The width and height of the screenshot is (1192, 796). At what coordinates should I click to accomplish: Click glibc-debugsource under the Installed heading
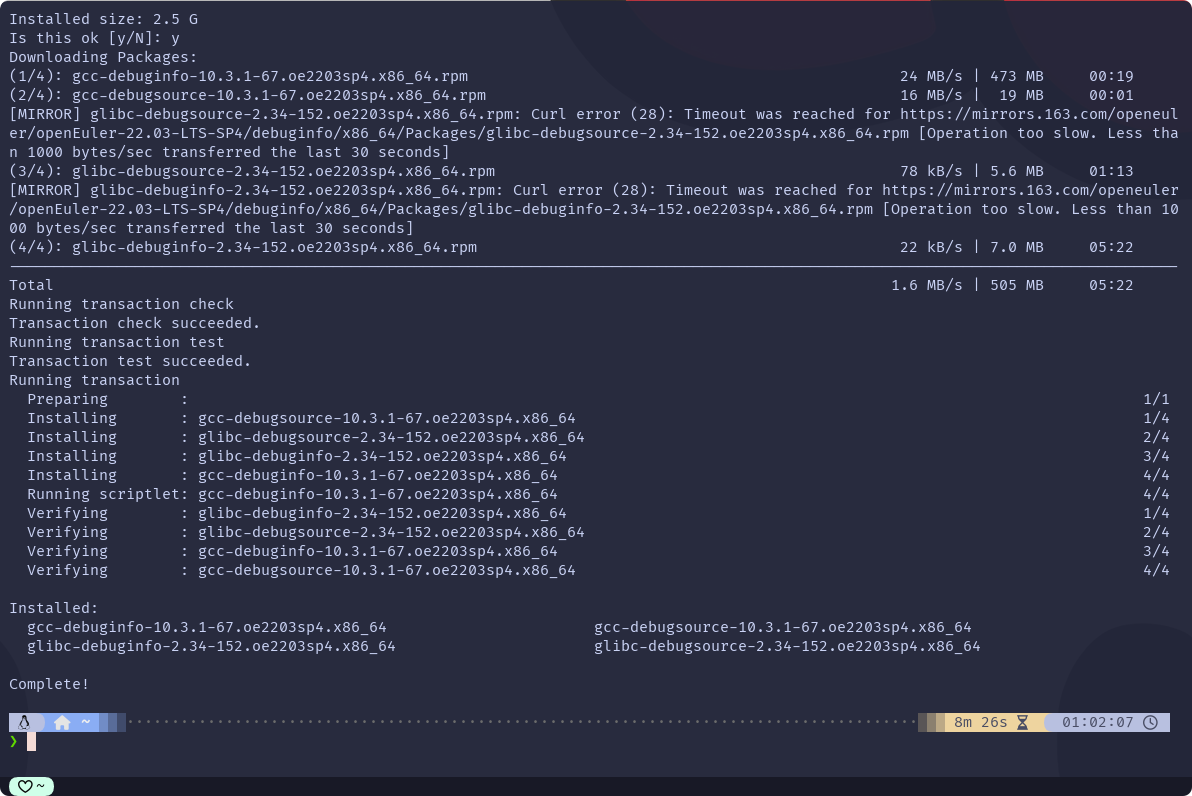pos(788,646)
